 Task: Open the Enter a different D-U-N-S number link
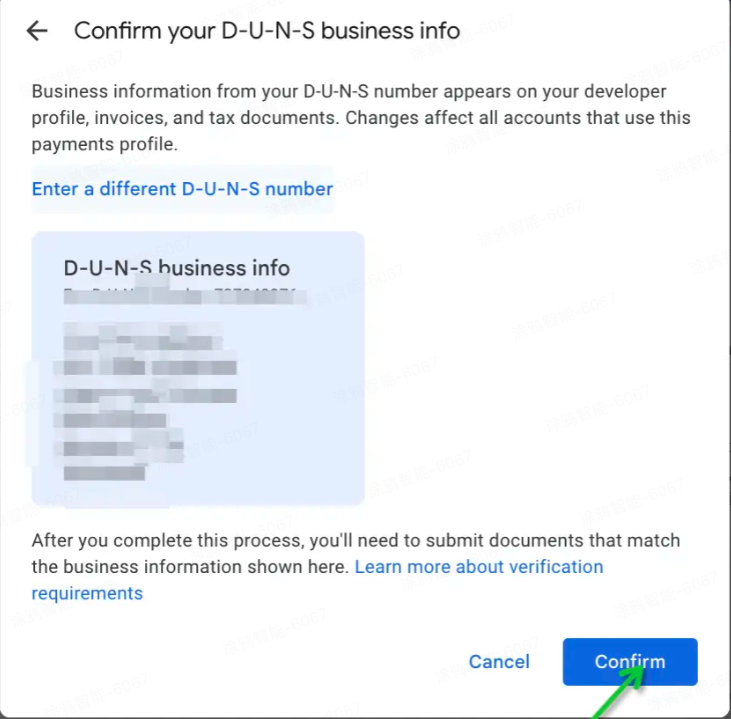(182, 189)
